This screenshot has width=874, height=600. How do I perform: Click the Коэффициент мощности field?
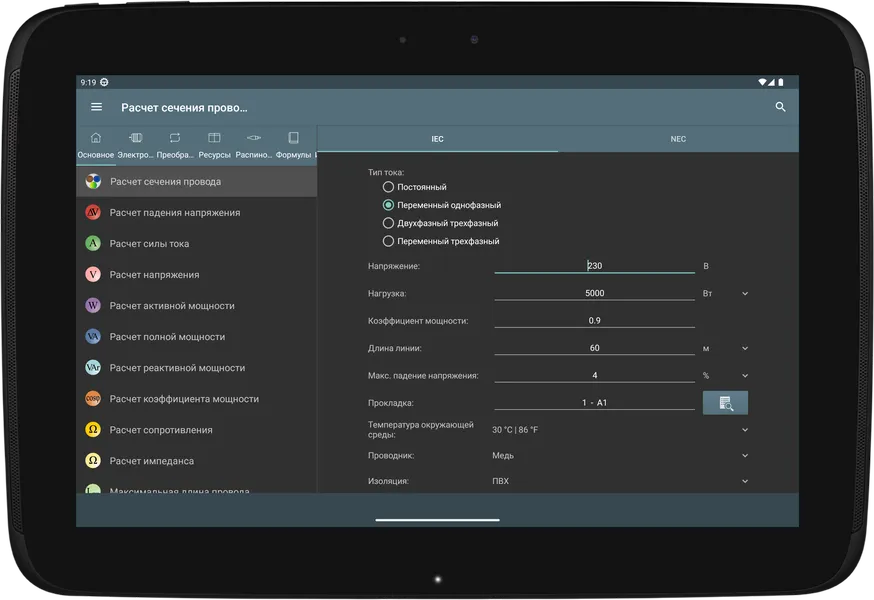point(594,320)
